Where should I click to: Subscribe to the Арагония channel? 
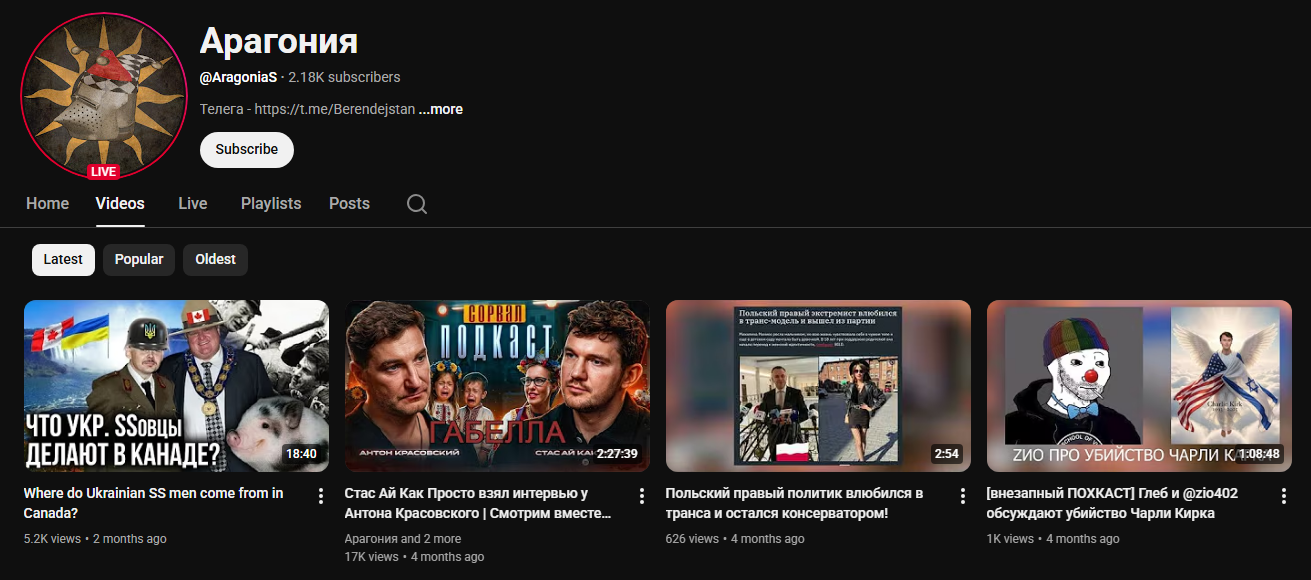247,149
